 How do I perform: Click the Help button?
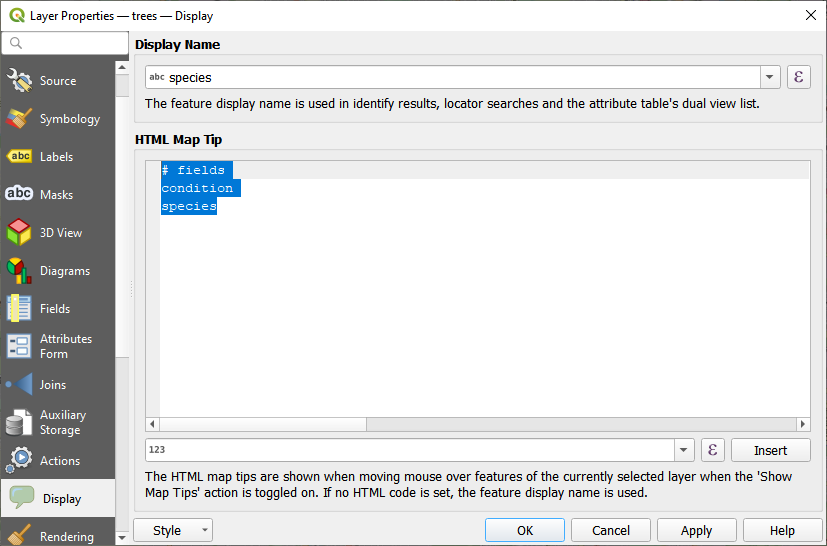click(782, 530)
